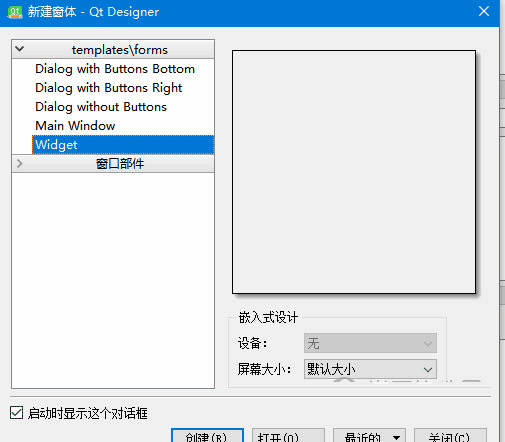Click the 关闭 button
Screen dimensions: 505x442
click(x=450, y=435)
